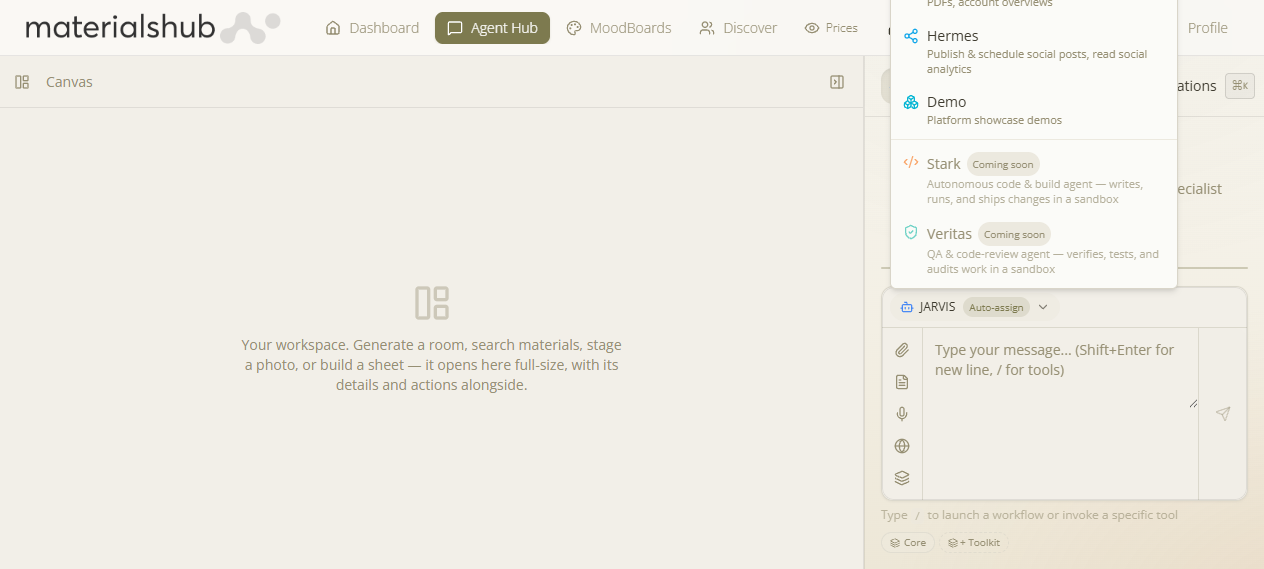Click the Coming soon badge beside Veritas
The width and height of the screenshot is (1264, 569).
pos(1014,234)
